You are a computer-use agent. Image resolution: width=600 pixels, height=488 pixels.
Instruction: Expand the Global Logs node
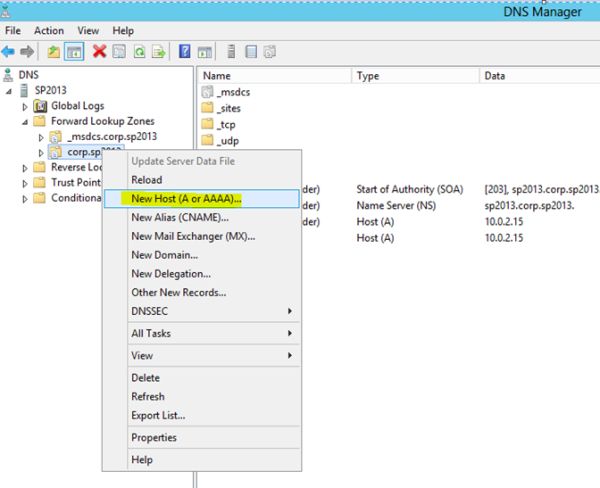pyautogui.click(x=25, y=106)
